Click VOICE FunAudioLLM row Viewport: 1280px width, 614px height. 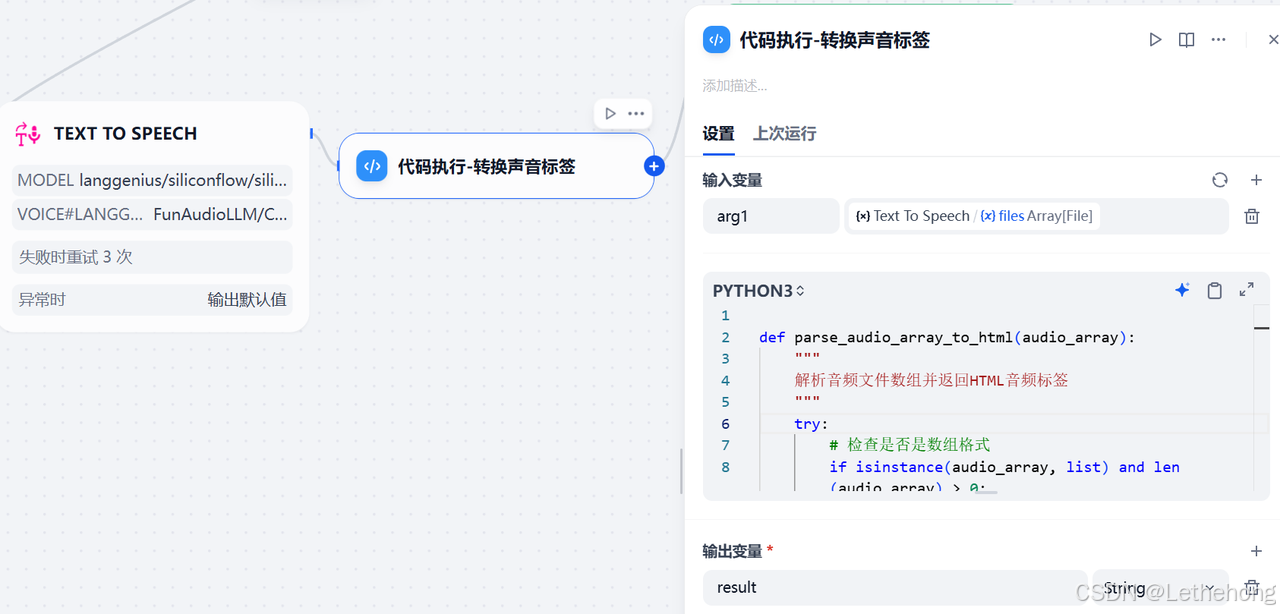[x=152, y=214]
